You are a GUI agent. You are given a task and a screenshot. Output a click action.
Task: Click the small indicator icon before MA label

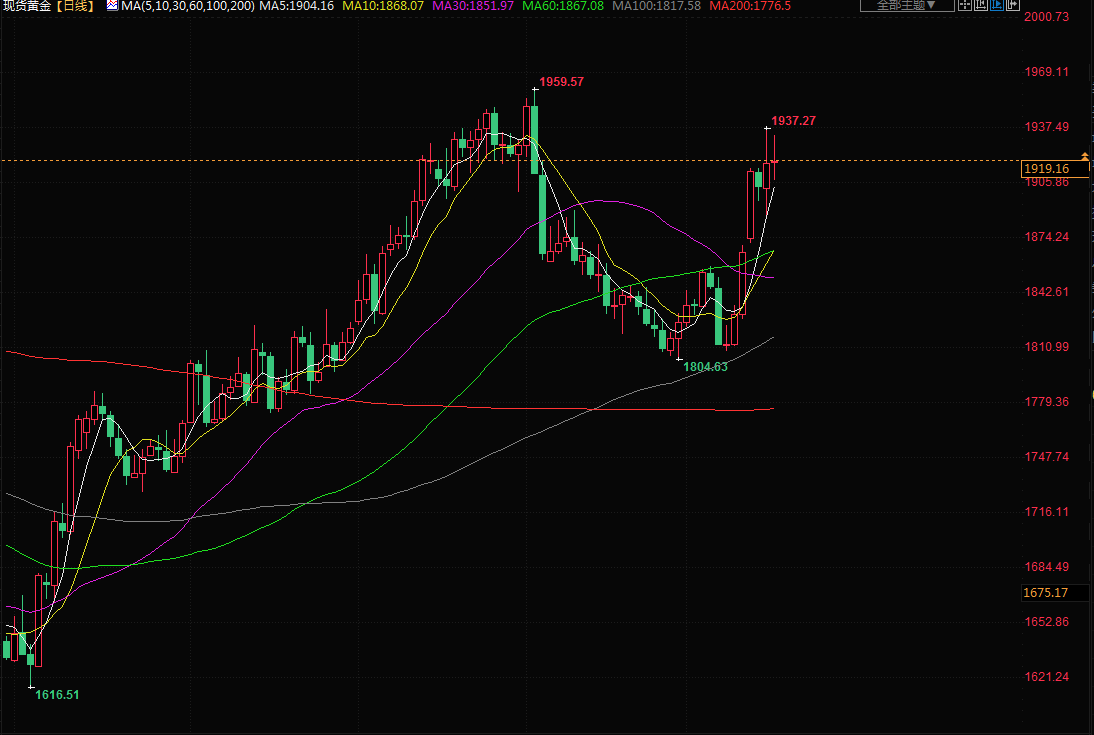click(112, 6)
